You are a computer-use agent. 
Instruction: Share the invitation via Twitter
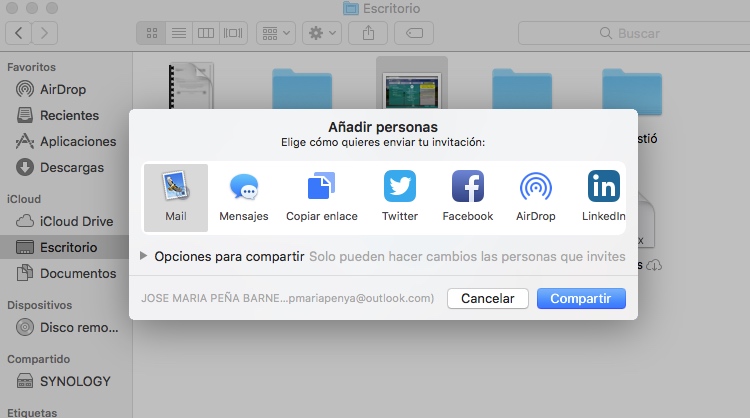point(400,198)
